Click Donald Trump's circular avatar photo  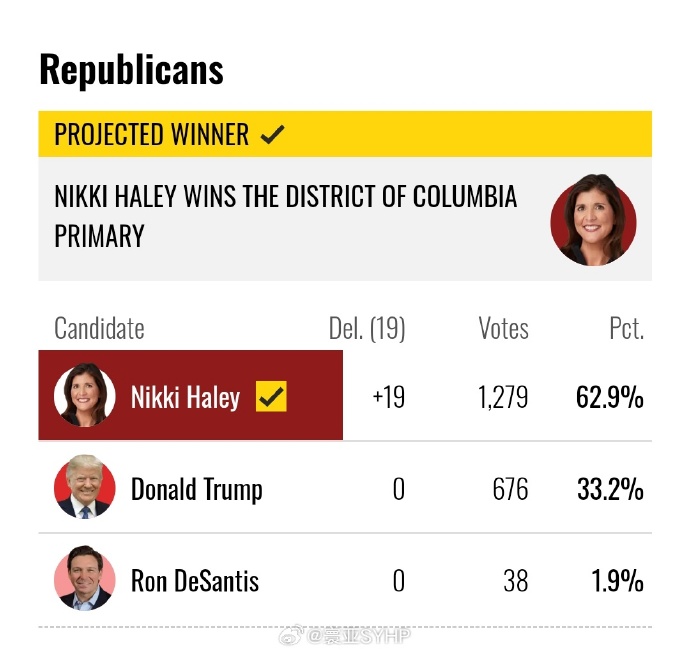(84, 487)
